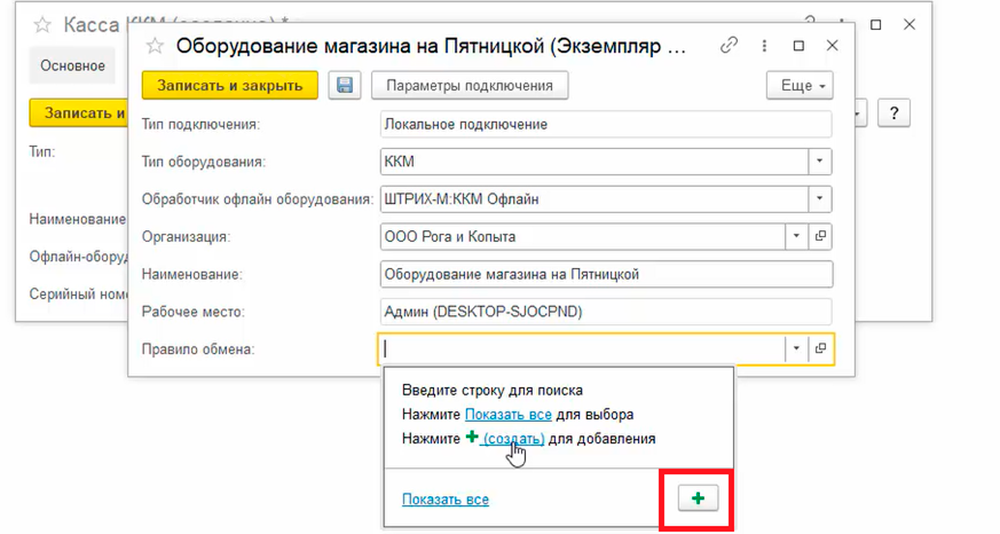Click the question mark help button
The height and width of the screenshot is (534, 1000).
click(x=893, y=113)
